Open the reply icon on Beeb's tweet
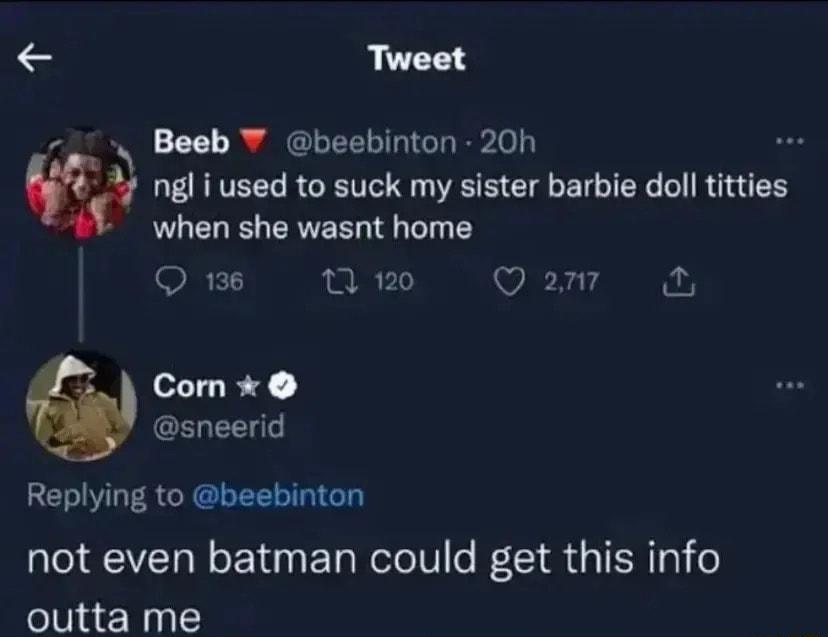The height and width of the screenshot is (637, 828). [x=172, y=280]
